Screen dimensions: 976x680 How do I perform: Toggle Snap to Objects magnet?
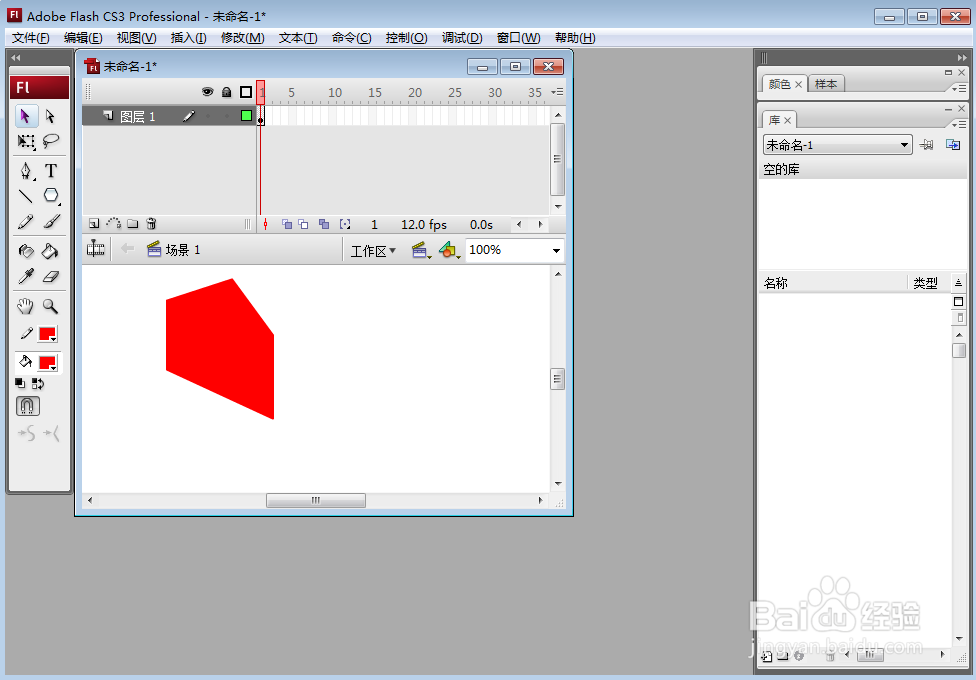coord(27,406)
